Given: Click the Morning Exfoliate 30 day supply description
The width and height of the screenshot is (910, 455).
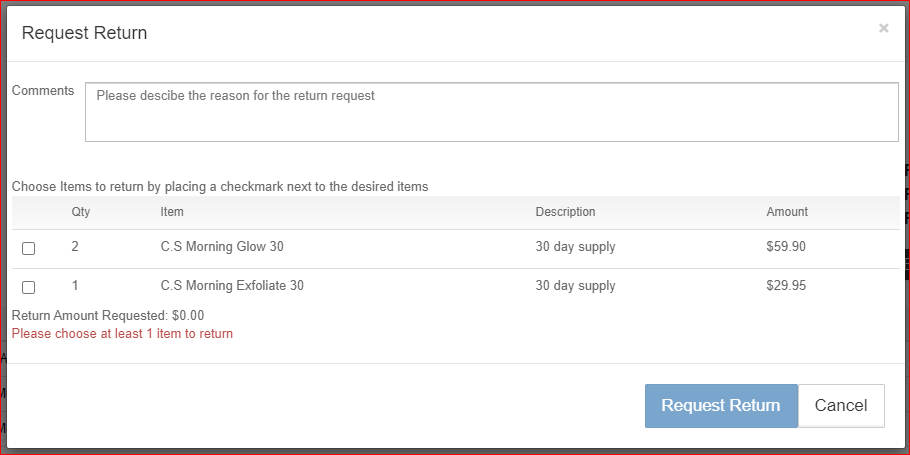Looking at the screenshot, I should [x=575, y=286].
